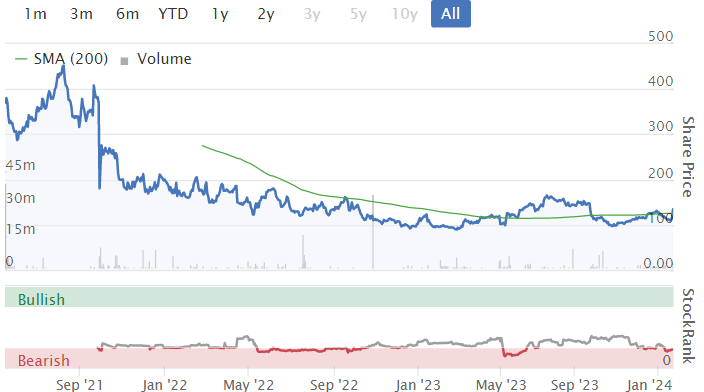
Task: Toggle the Volume legend series
Action: [x=156, y=59]
